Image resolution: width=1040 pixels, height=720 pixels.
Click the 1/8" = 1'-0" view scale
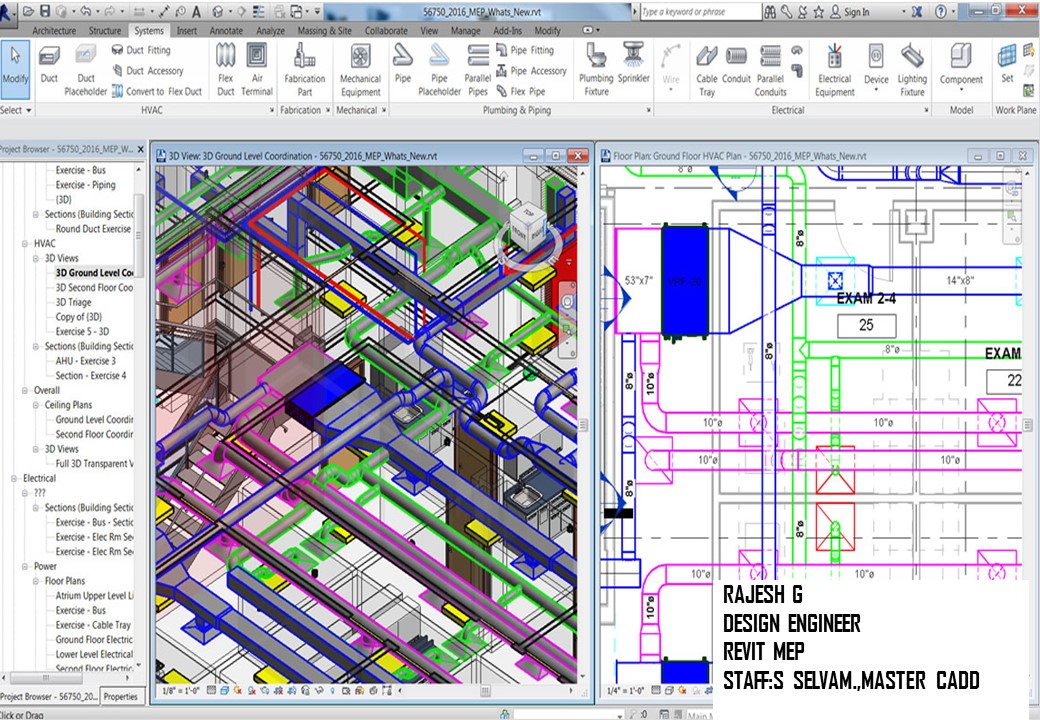coord(182,690)
